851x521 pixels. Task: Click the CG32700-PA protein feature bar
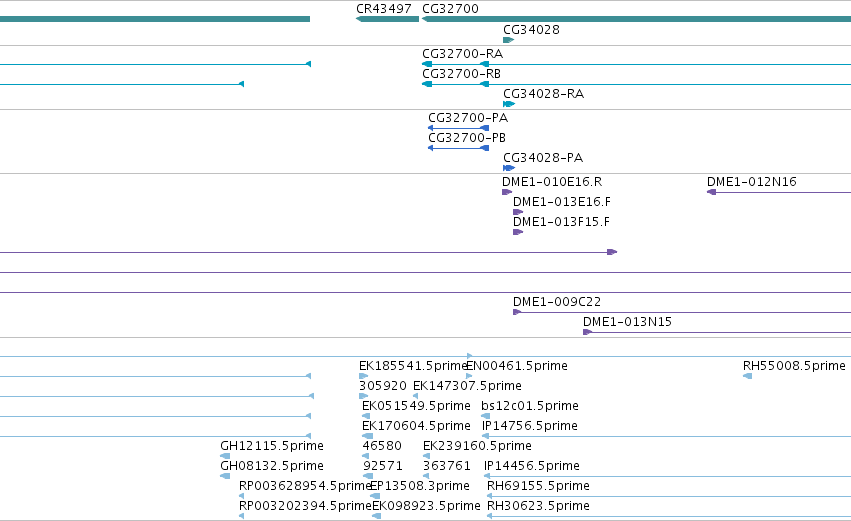459,128
